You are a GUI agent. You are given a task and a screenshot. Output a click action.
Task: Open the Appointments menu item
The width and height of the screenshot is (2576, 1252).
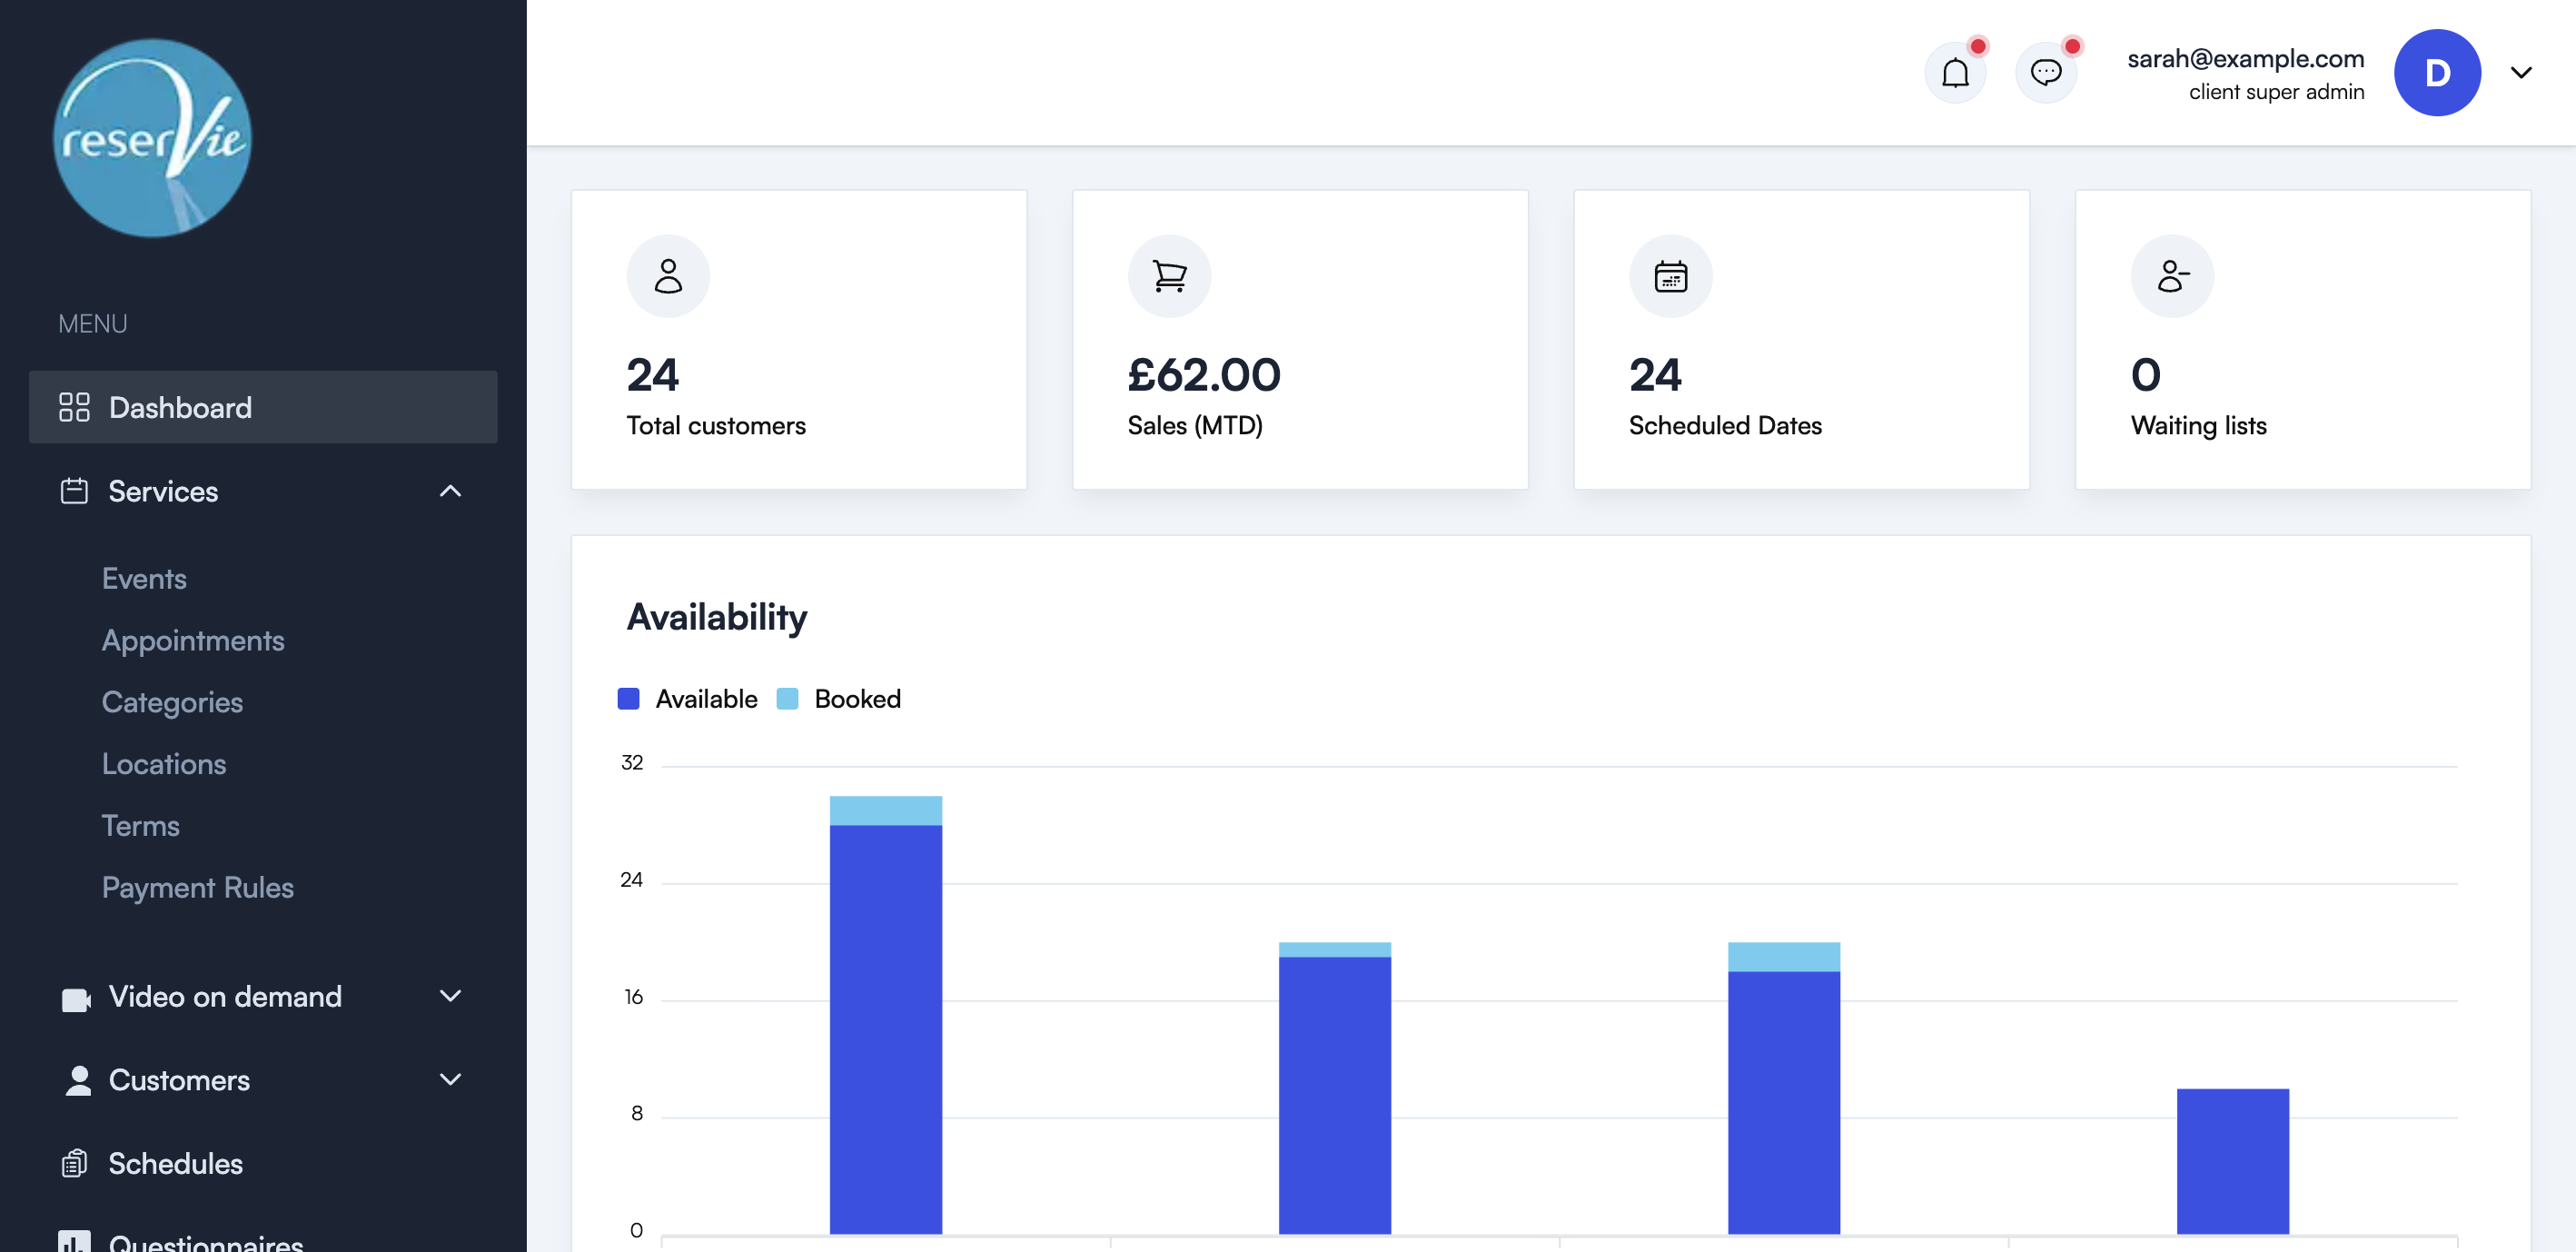pos(192,640)
